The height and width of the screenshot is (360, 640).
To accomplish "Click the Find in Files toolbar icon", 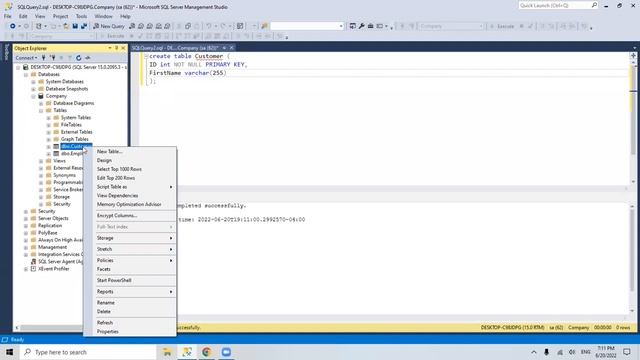I will click(x=264, y=26).
